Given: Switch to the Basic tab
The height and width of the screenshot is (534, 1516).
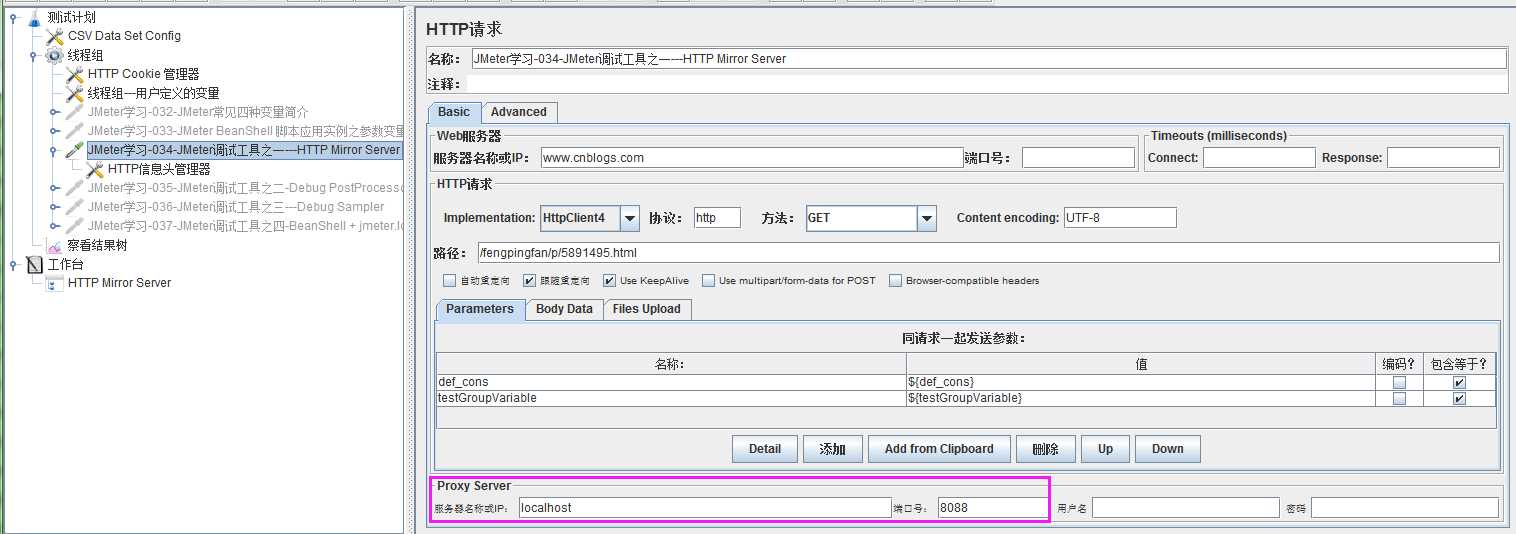Looking at the screenshot, I should (x=454, y=112).
